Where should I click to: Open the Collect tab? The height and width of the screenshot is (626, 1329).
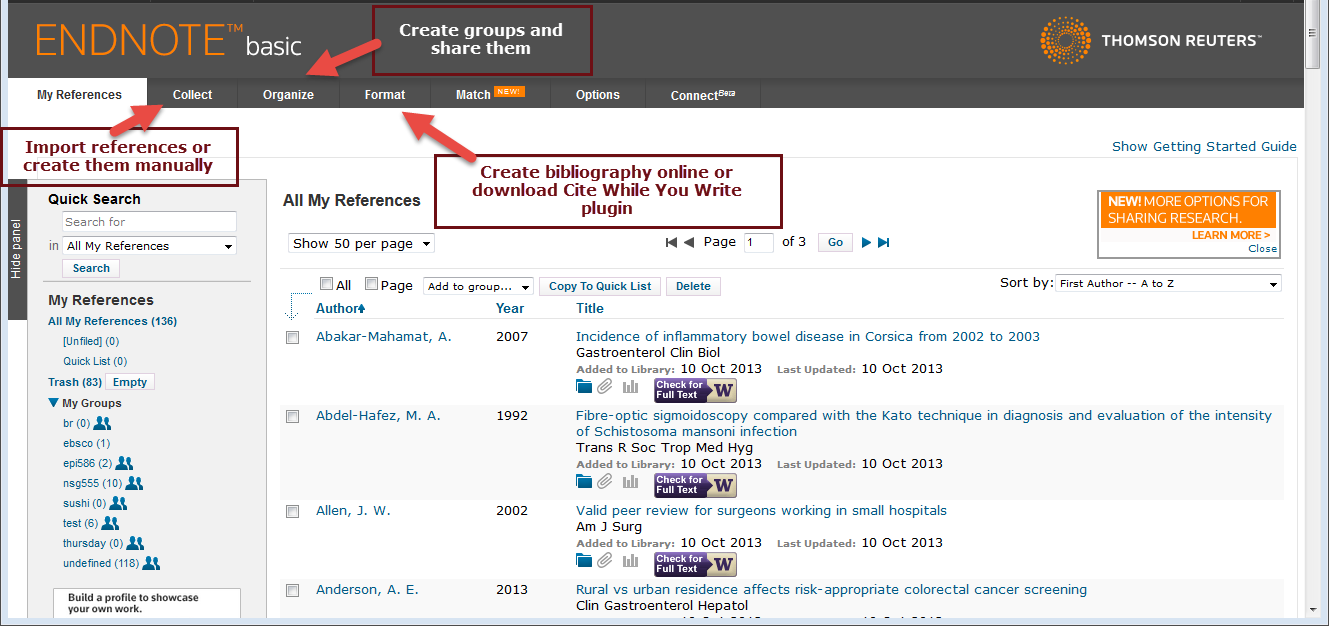tap(192, 95)
